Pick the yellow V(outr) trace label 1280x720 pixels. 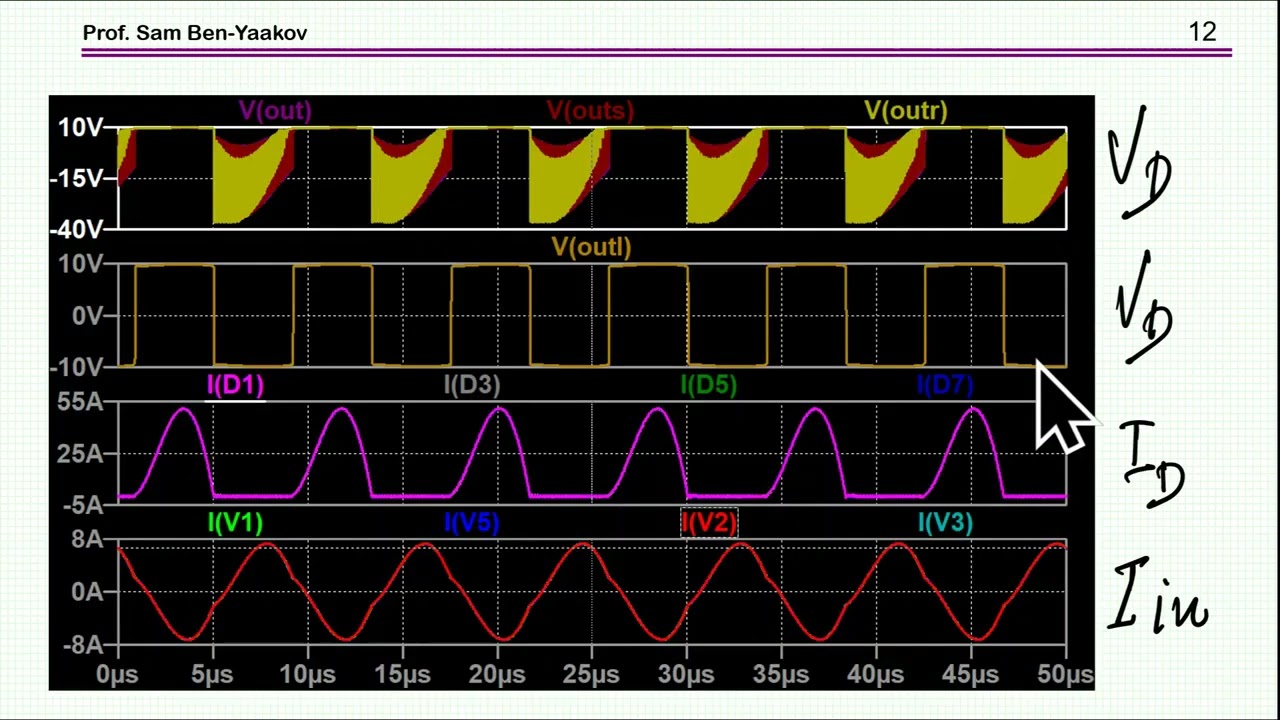pyautogui.click(x=906, y=111)
